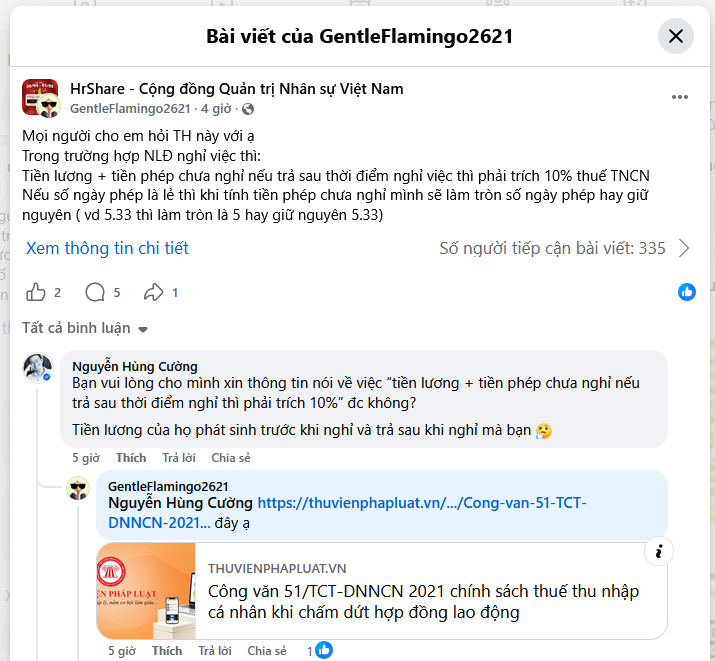
Task: Click the blue like reaction badge
Action: (x=687, y=292)
